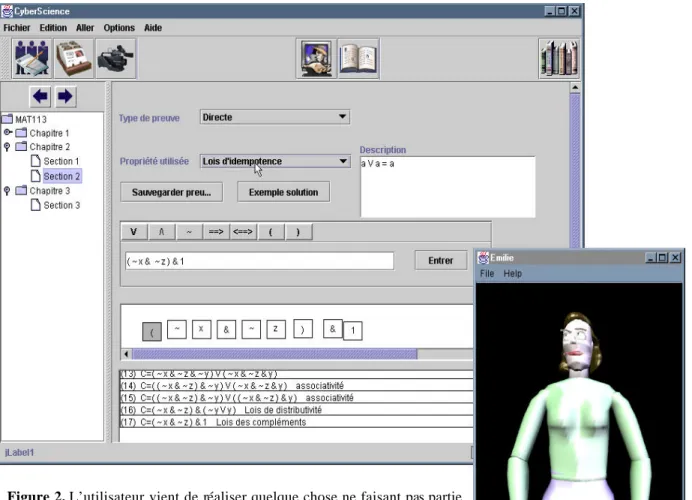Minimize the Emilie window
692x500 pixels.
pyautogui.click(x=651, y=257)
